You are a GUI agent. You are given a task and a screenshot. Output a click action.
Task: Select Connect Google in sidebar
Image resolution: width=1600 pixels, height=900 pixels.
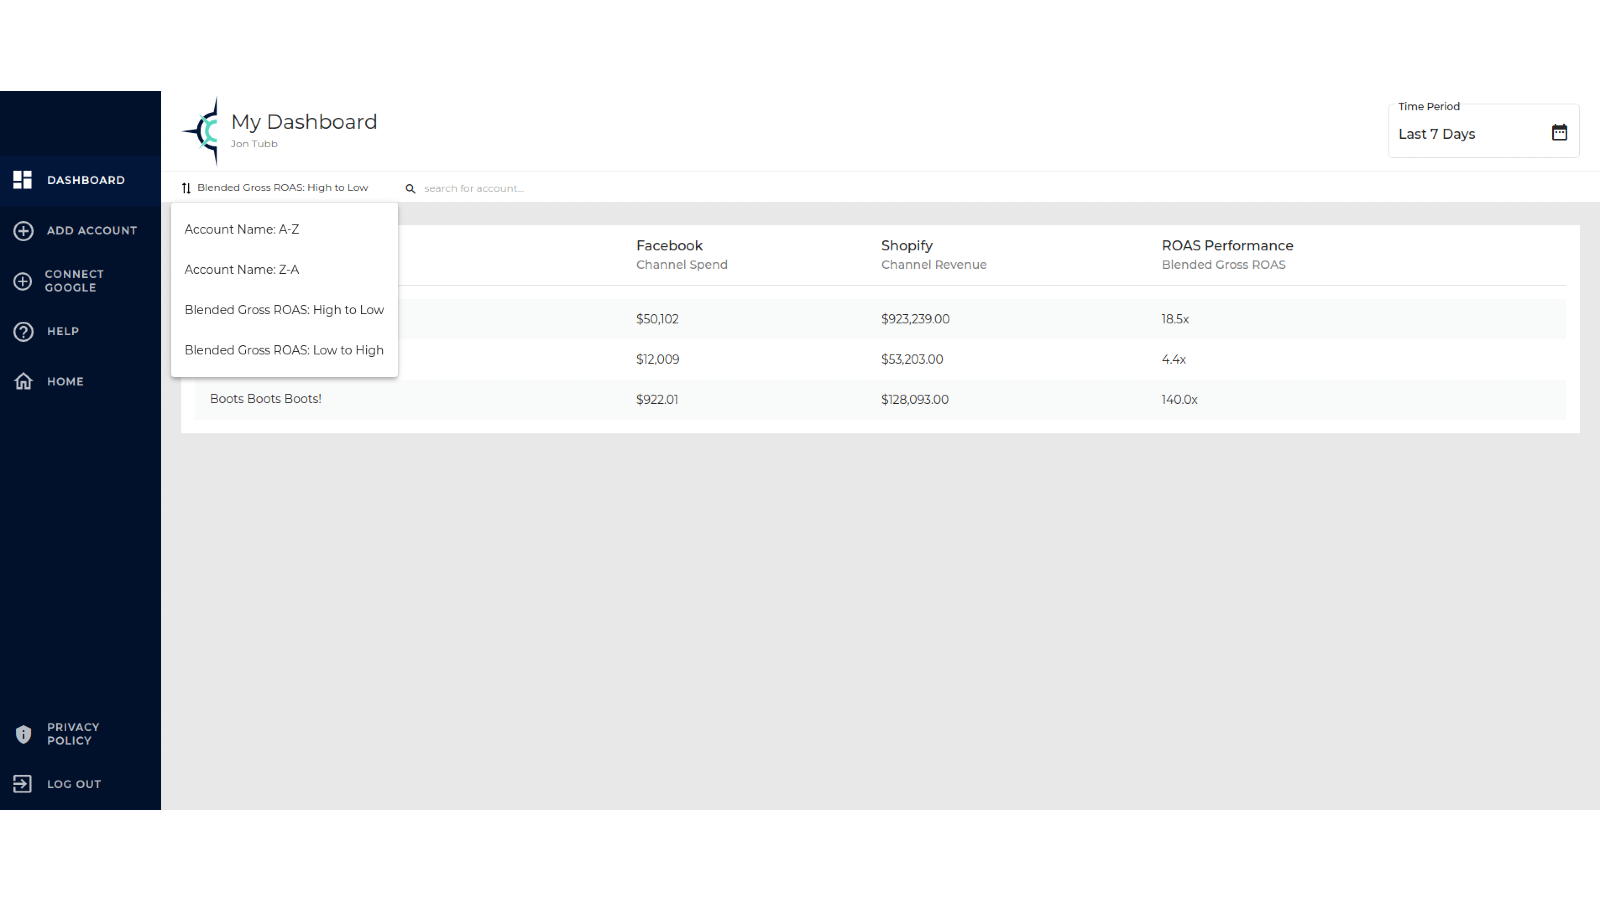[x=80, y=281]
